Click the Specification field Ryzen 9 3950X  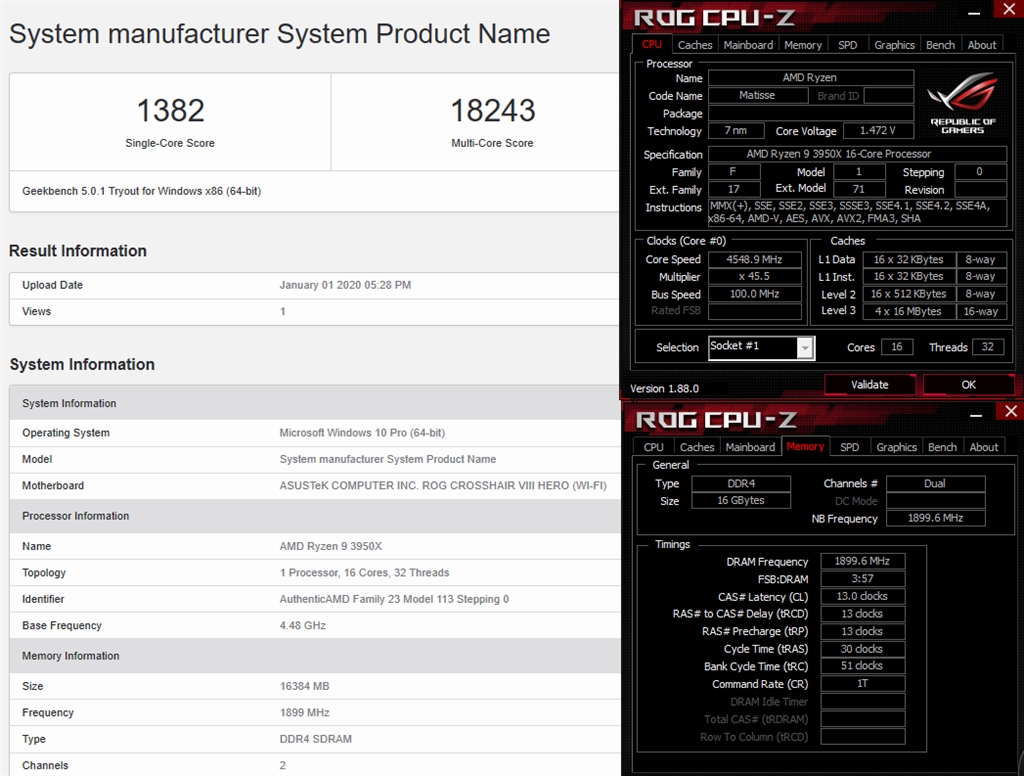[x=857, y=154]
